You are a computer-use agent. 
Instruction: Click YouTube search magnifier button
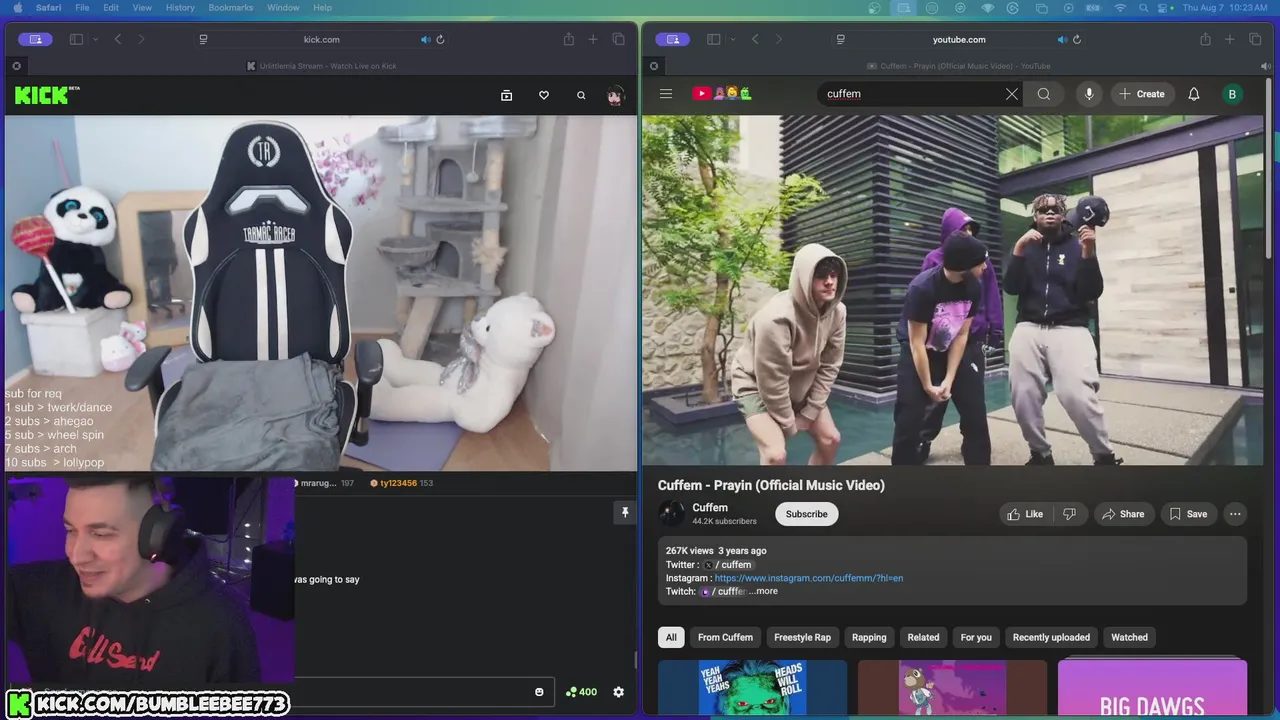point(1044,94)
